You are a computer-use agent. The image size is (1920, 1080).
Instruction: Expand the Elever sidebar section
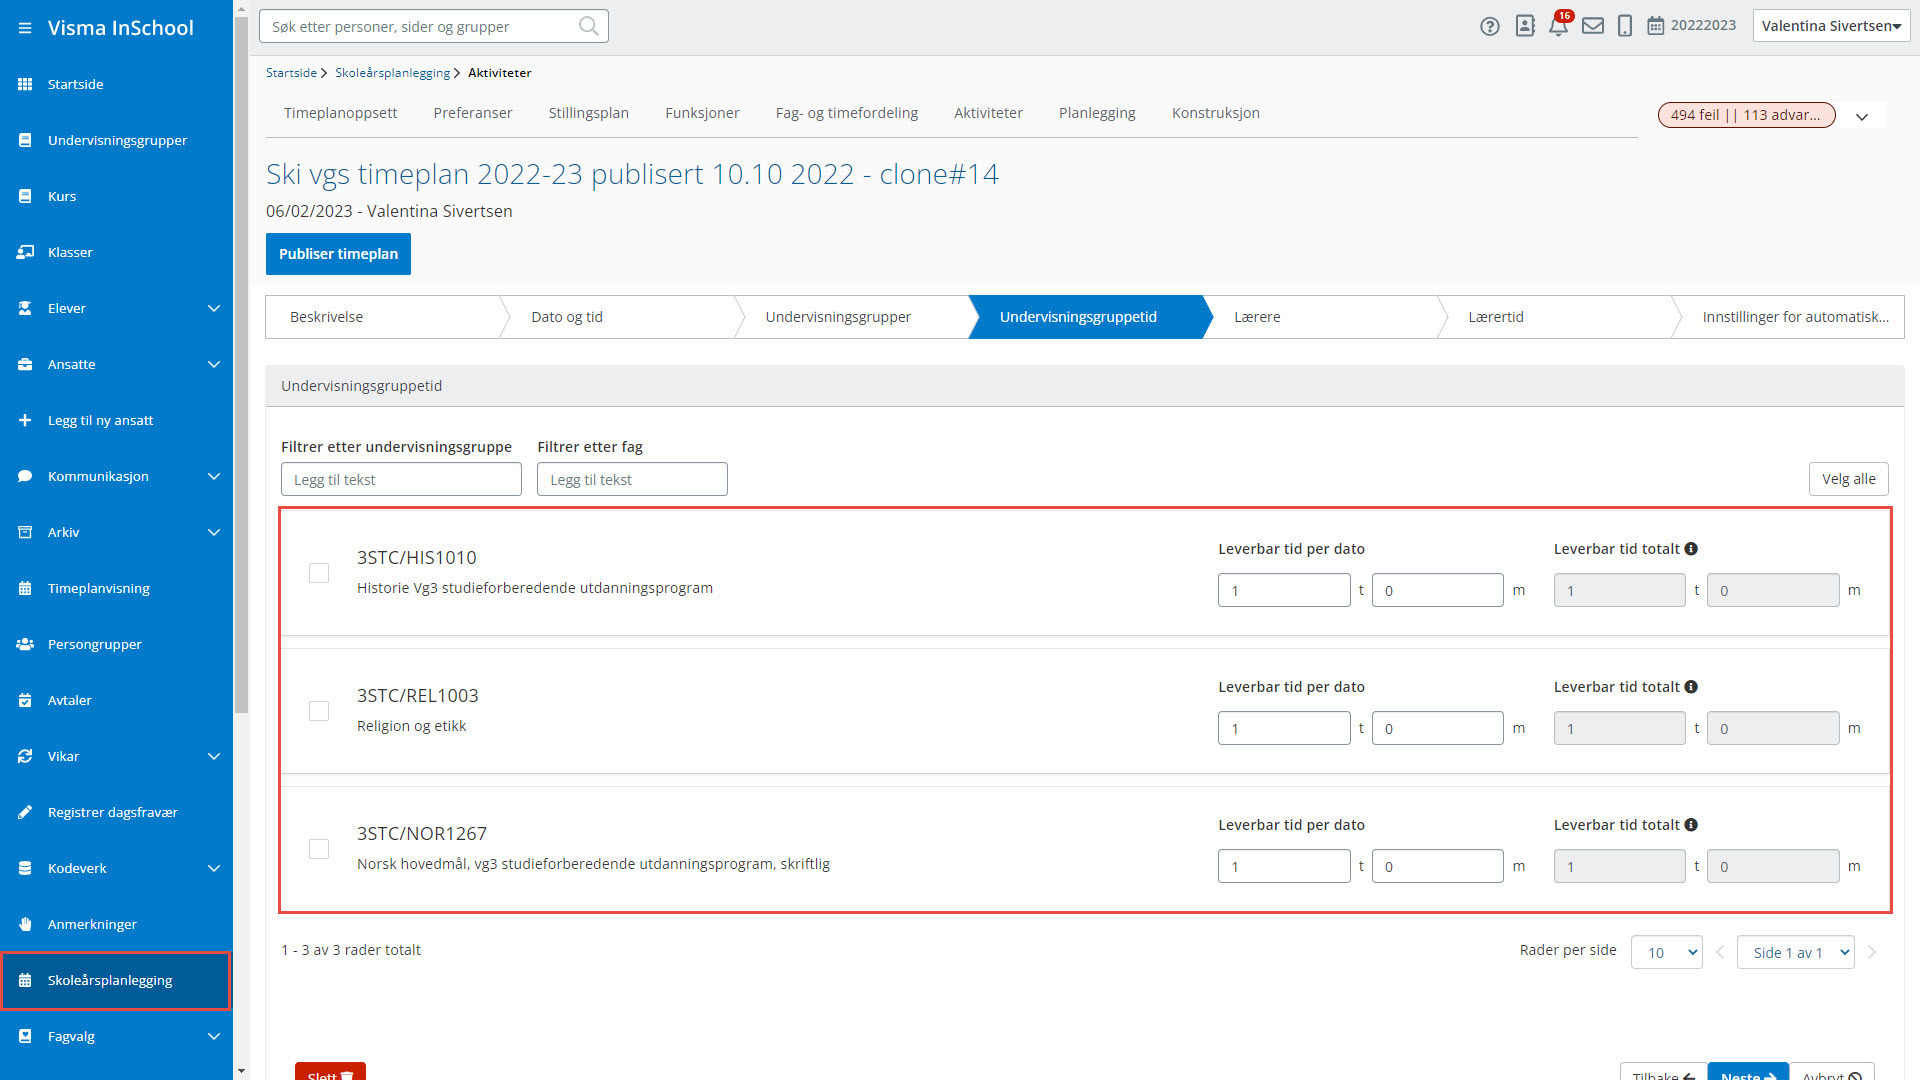(213, 308)
